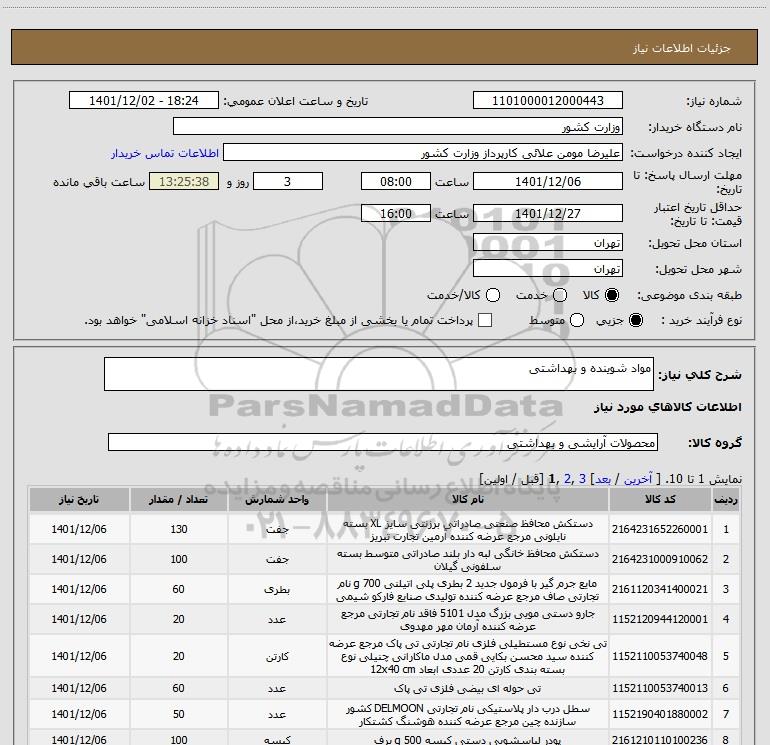Click the جزئیات اطلاعات نیاز header title
This screenshot has width=770, height=745.
pos(681,48)
